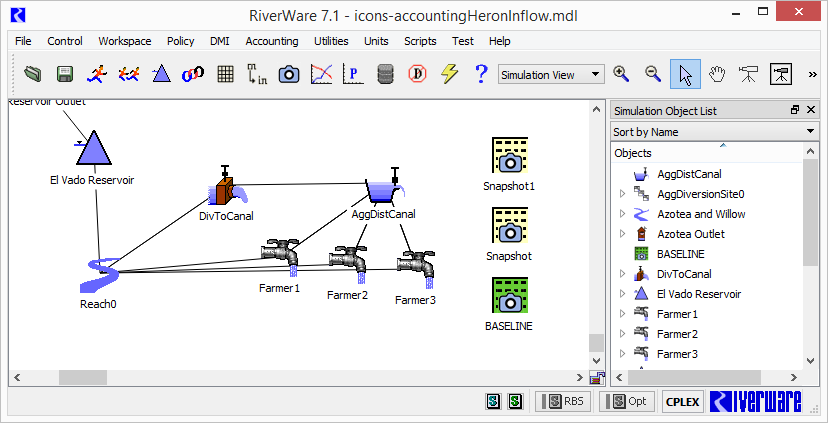Select the Farmer2 faucet object
The width and height of the screenshot is (828, 423).
click(x=347, y=265)
